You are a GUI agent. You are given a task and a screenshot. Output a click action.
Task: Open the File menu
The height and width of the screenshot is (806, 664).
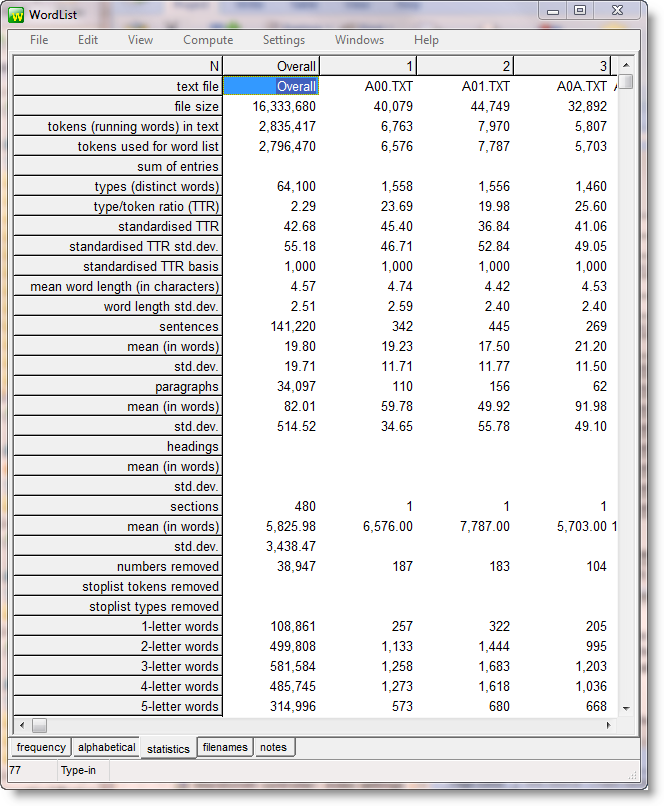39,40
